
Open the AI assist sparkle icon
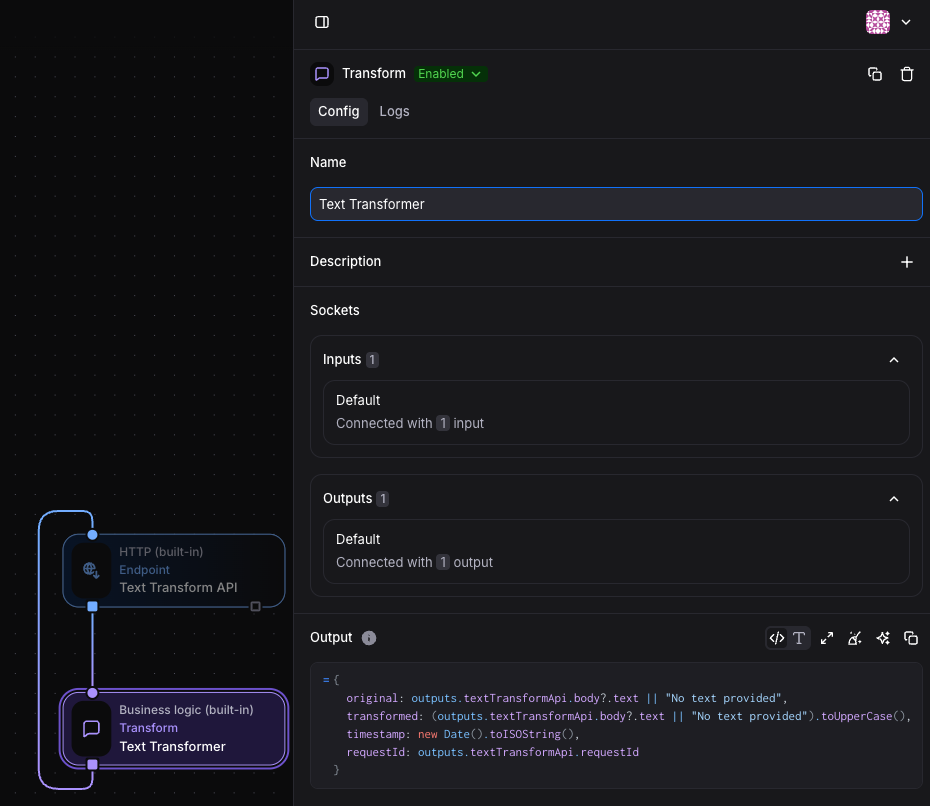click(x=883, y=637)
